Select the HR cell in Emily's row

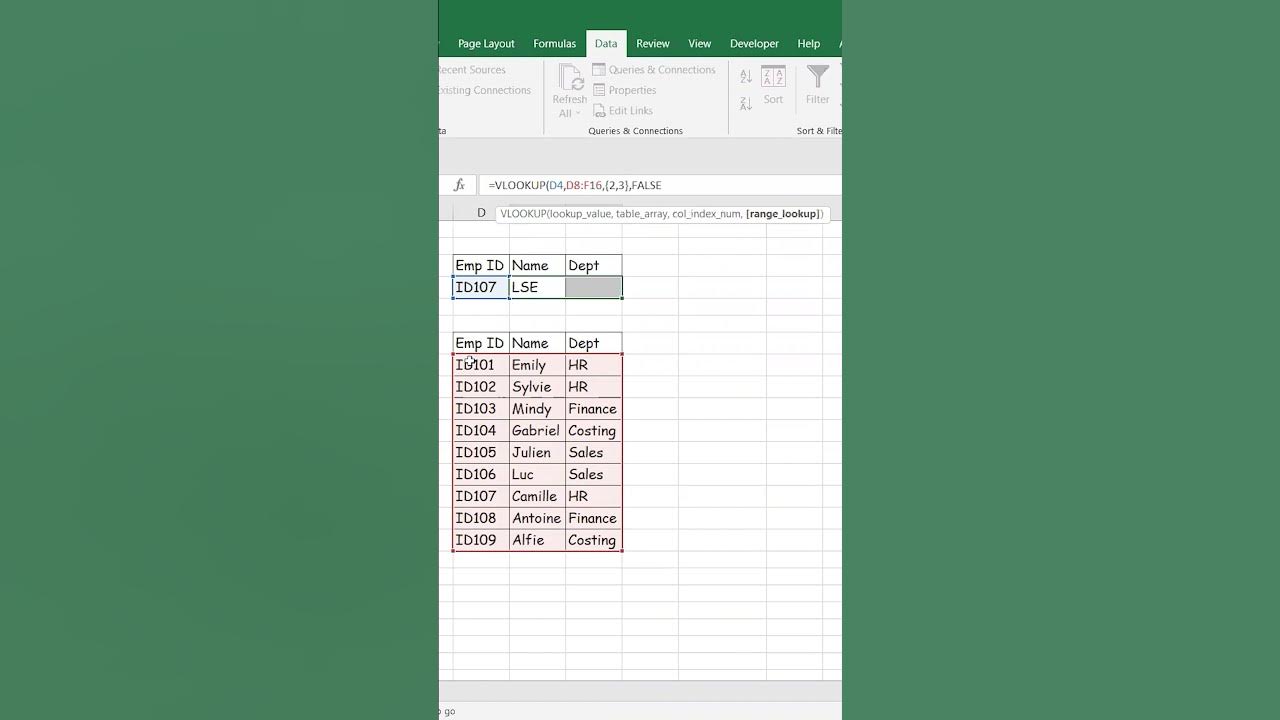pyautogui.click(x=593, y=365)
